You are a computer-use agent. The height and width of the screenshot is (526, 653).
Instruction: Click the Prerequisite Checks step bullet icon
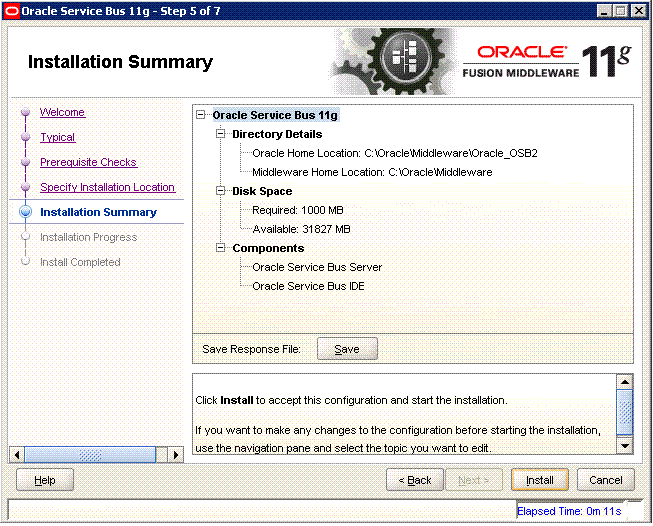click(x=25, y=162)
